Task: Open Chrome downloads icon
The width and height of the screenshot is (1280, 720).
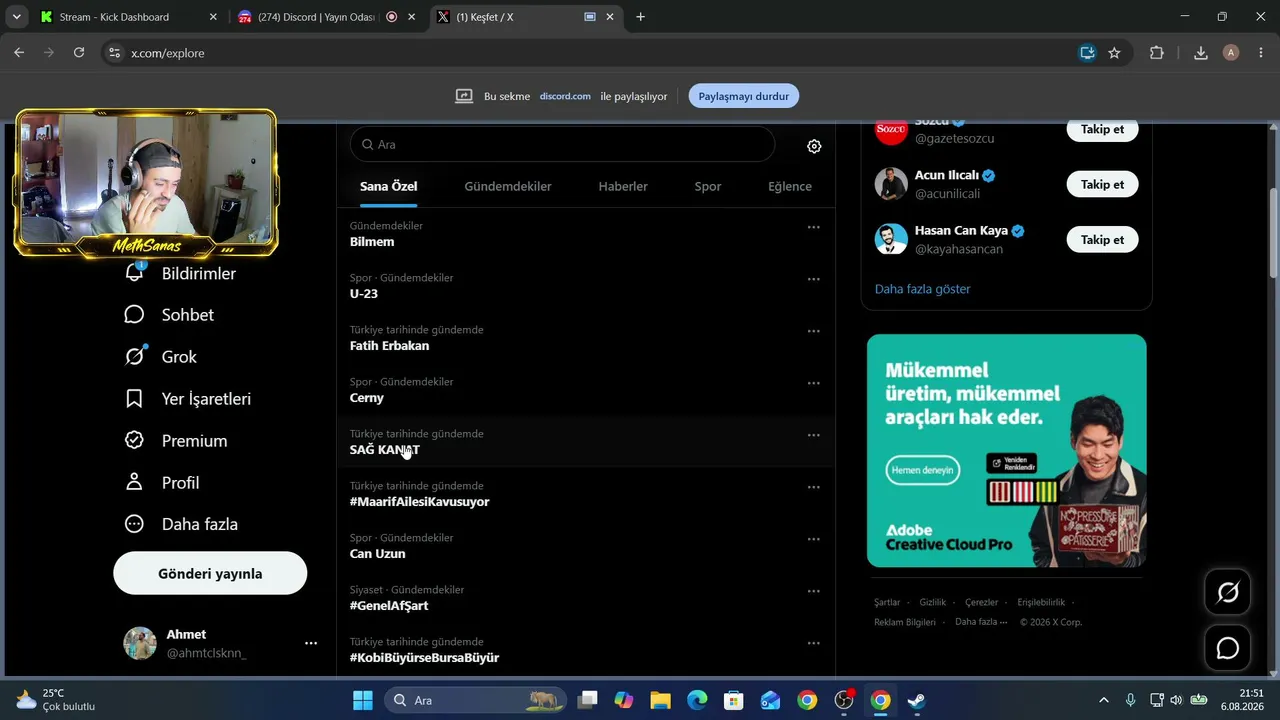Action: click(x=1201, y=53)
